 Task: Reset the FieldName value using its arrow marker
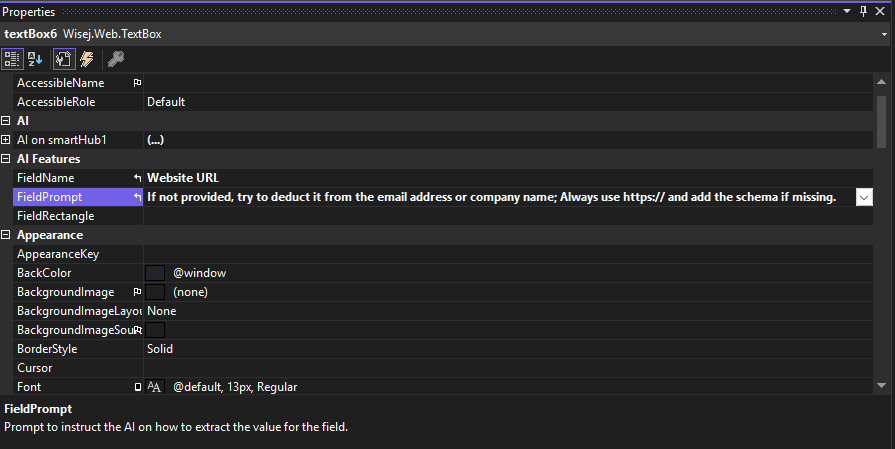[137, 178]
